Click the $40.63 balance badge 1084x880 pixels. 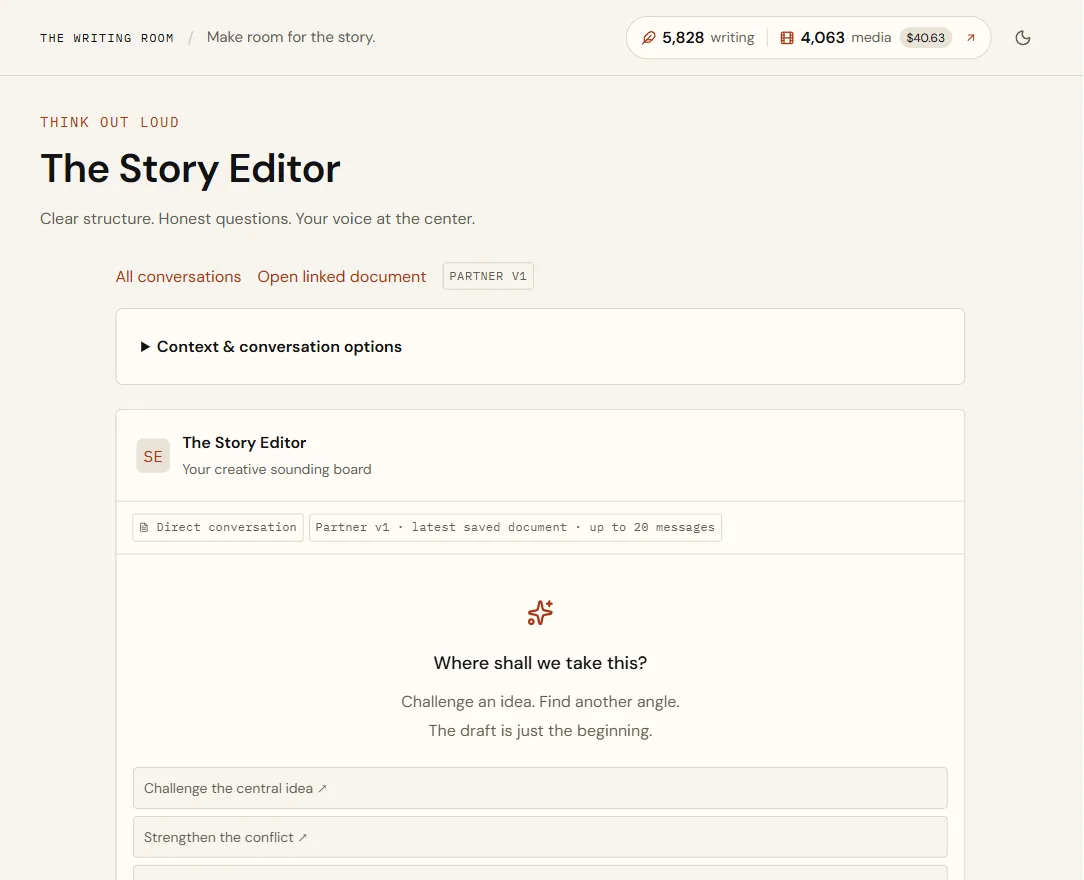(x=925, y=38)
